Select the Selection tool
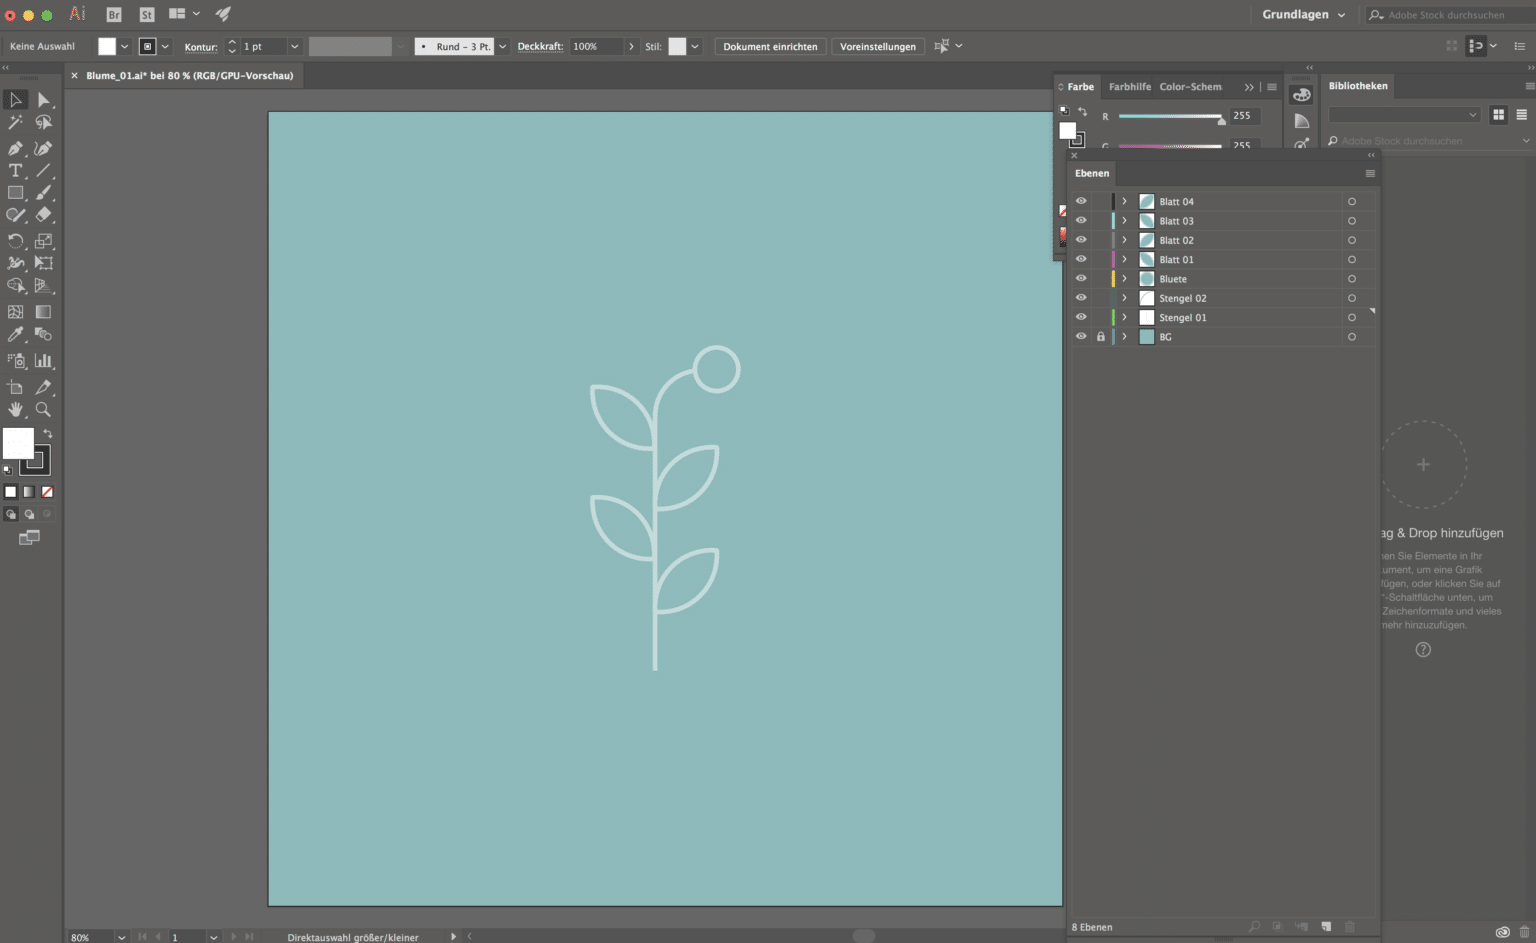 [x=15, y=99]
